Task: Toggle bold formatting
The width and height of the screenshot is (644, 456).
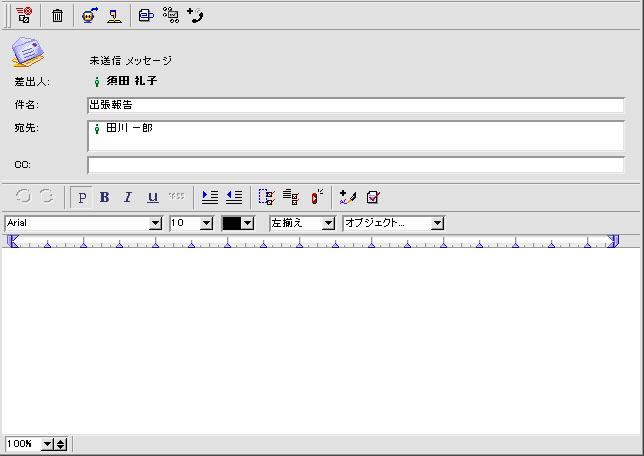Action: [104, 197]
